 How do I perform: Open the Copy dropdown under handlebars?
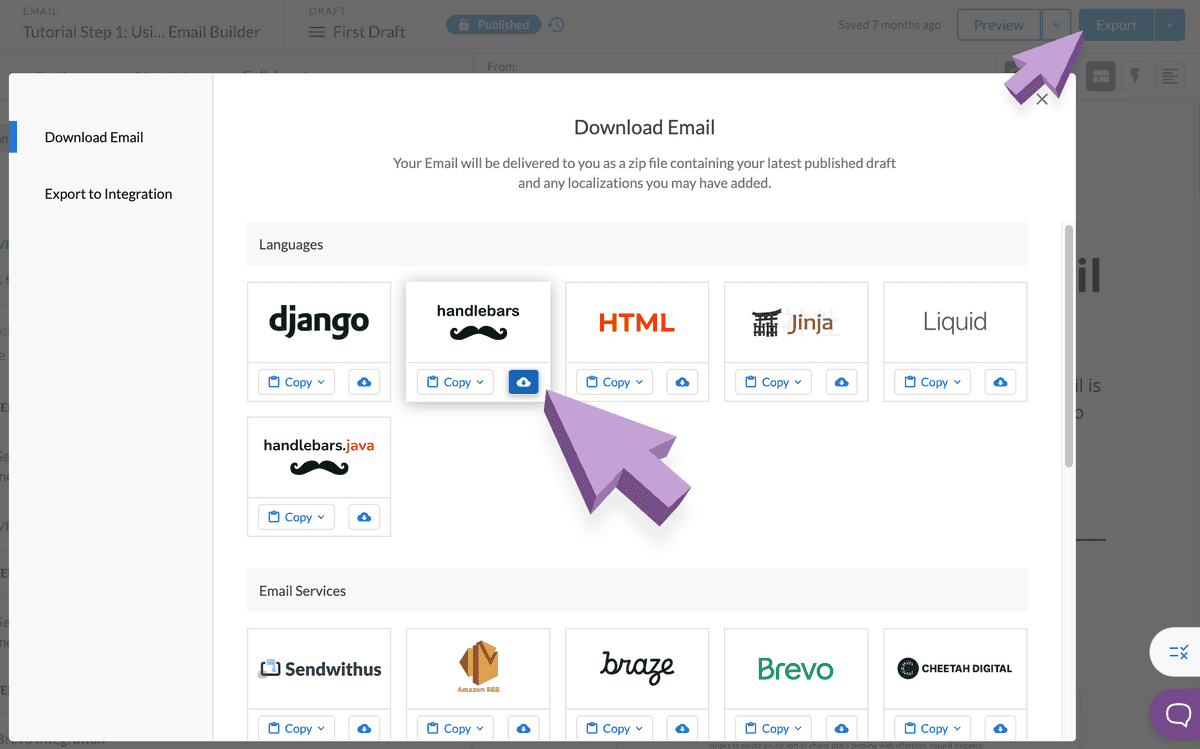pos(456,382)
